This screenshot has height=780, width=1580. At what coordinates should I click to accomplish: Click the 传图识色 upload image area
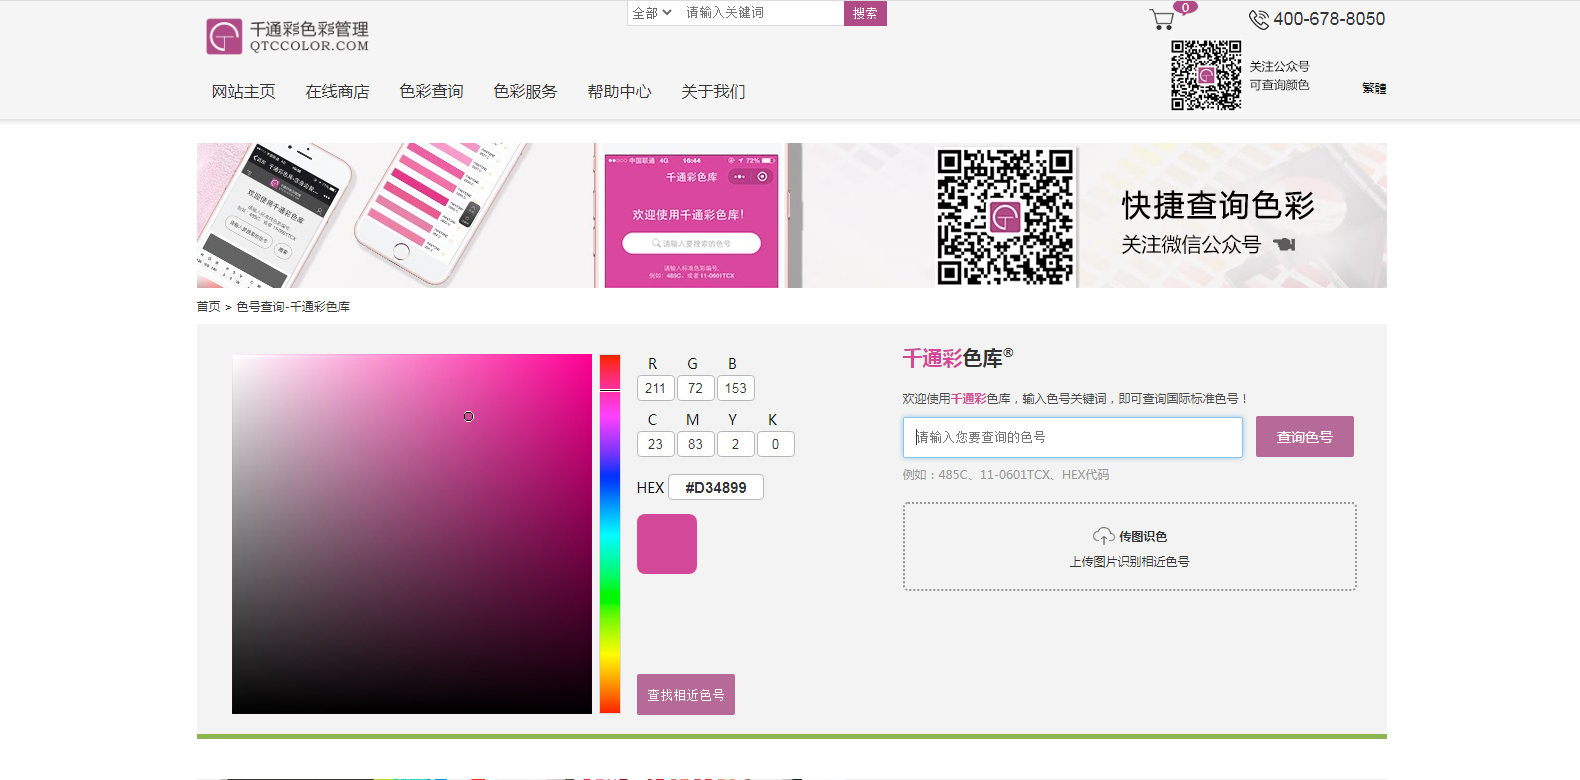[1130, 547]
